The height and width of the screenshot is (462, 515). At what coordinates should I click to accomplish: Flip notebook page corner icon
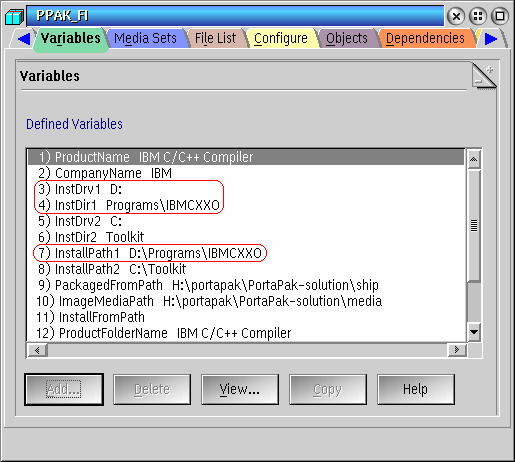click(x=484, y=76)
